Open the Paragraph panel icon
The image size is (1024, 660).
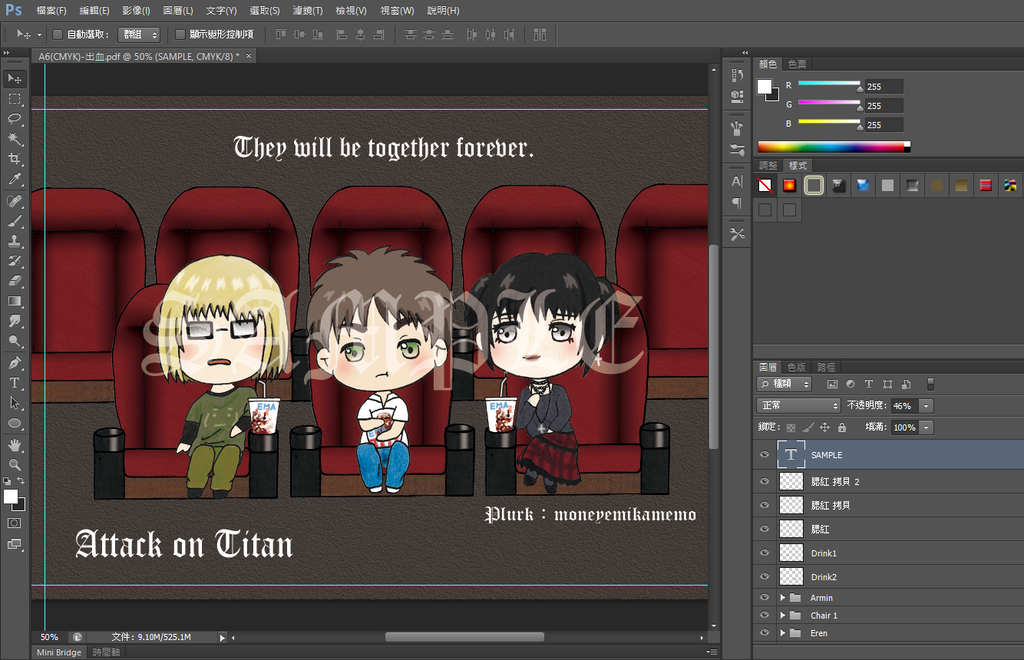[737, 203]
